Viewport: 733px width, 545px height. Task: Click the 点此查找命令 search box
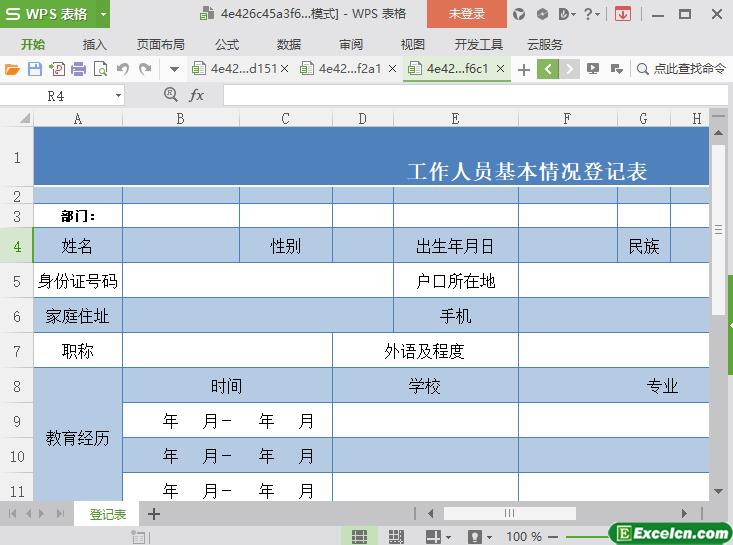click(682, 69)
